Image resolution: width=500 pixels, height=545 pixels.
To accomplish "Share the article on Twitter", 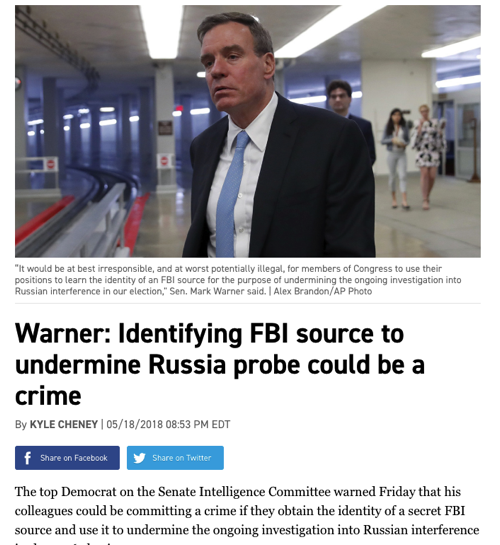I will tap(175, 458).
